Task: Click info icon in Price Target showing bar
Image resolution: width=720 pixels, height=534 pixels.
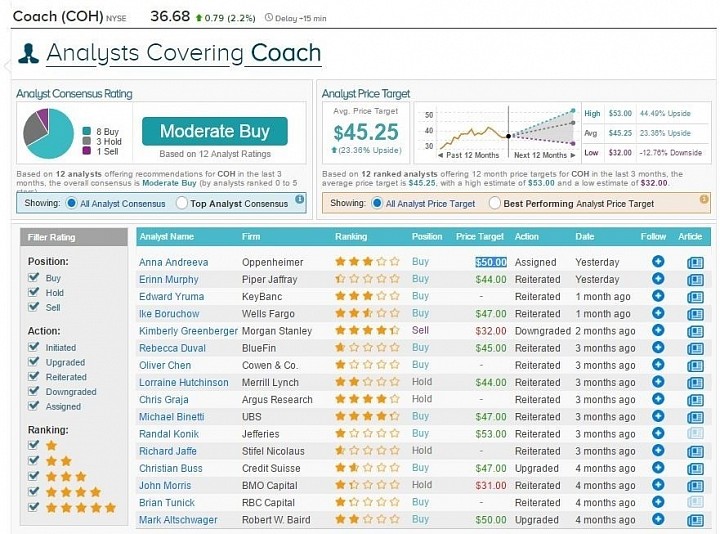Action: click(703, 199)
